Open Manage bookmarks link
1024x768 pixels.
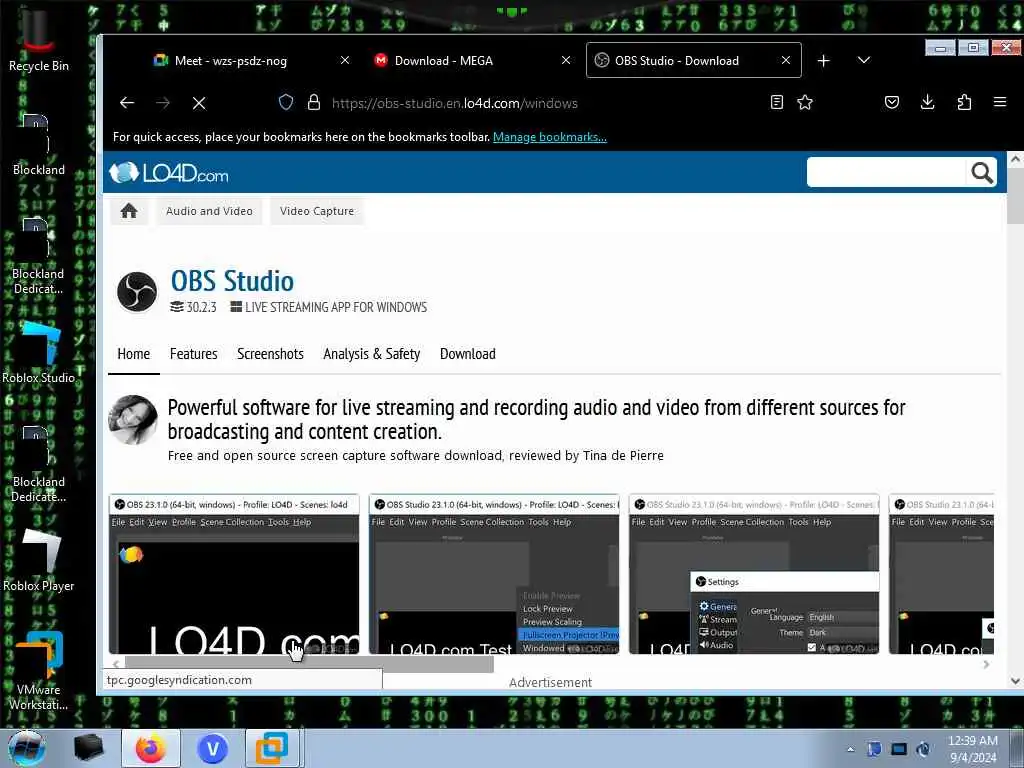click(x=550, y=137)
